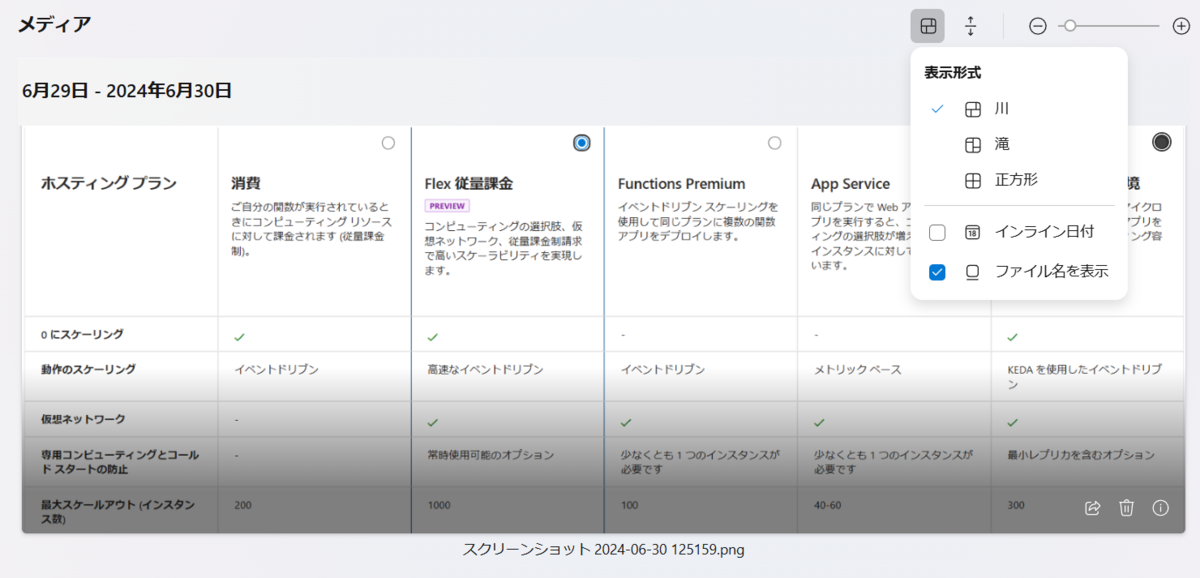Select the 川 (River) layout
The image size is (1200, 578).
click(x=1019, y=109)
